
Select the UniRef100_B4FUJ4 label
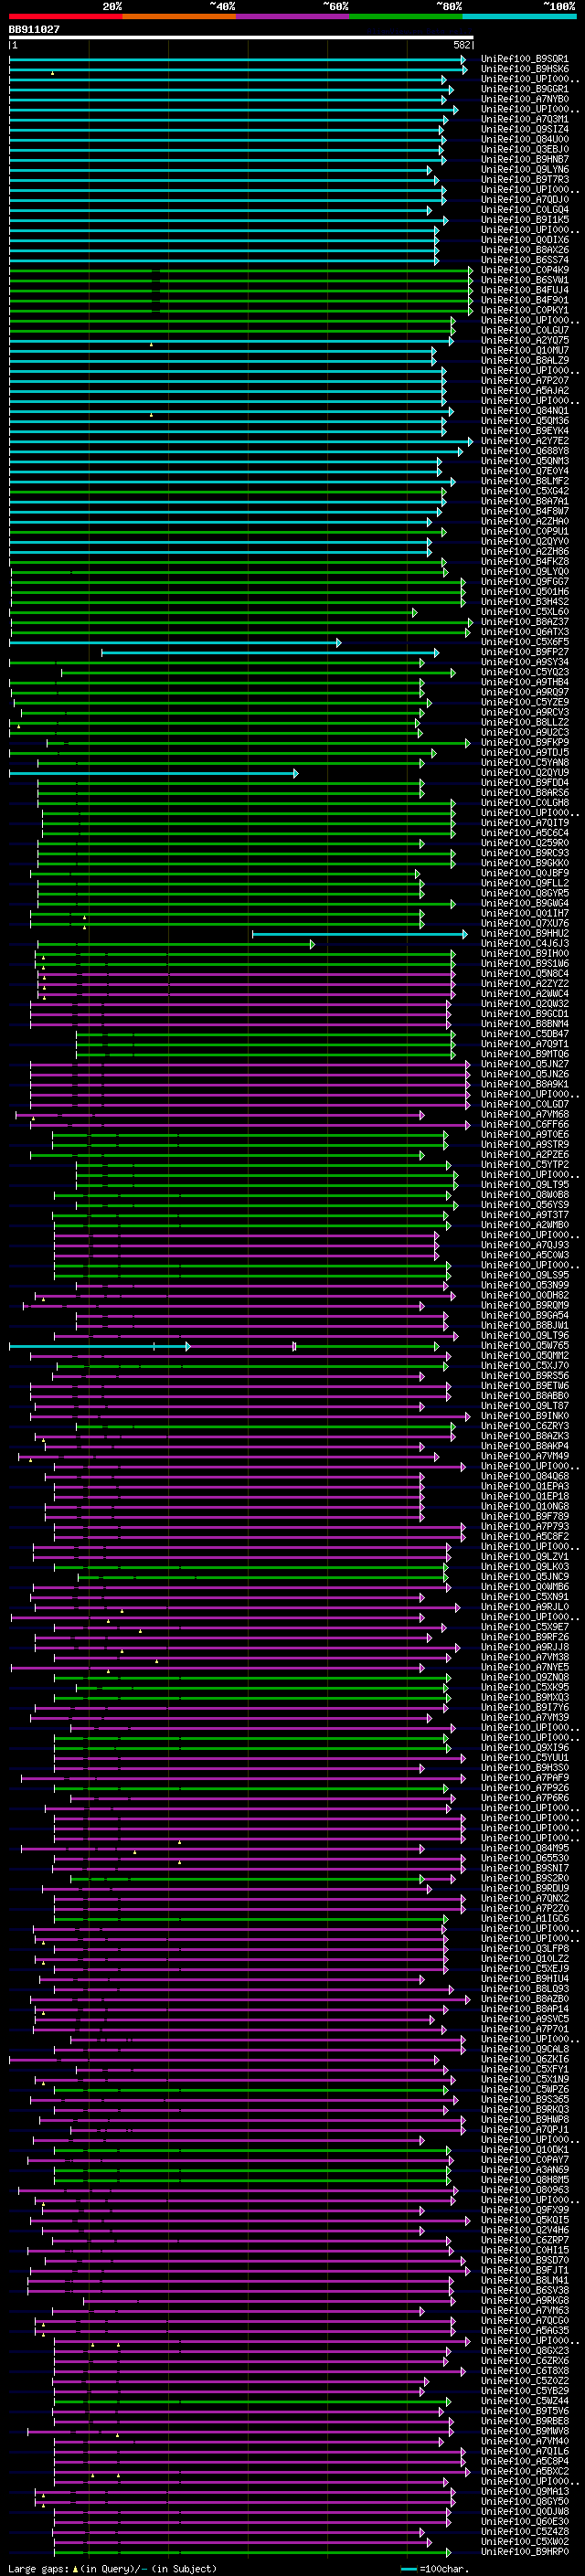pyautogui.click(x=525, y=290)
